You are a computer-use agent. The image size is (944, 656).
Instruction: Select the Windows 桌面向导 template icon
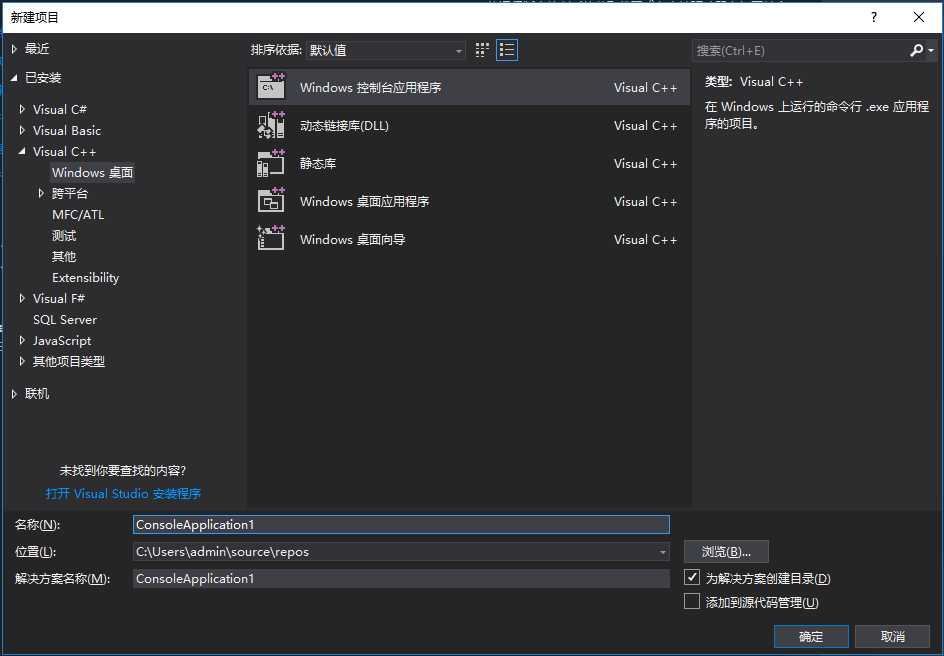pos(271,239)
